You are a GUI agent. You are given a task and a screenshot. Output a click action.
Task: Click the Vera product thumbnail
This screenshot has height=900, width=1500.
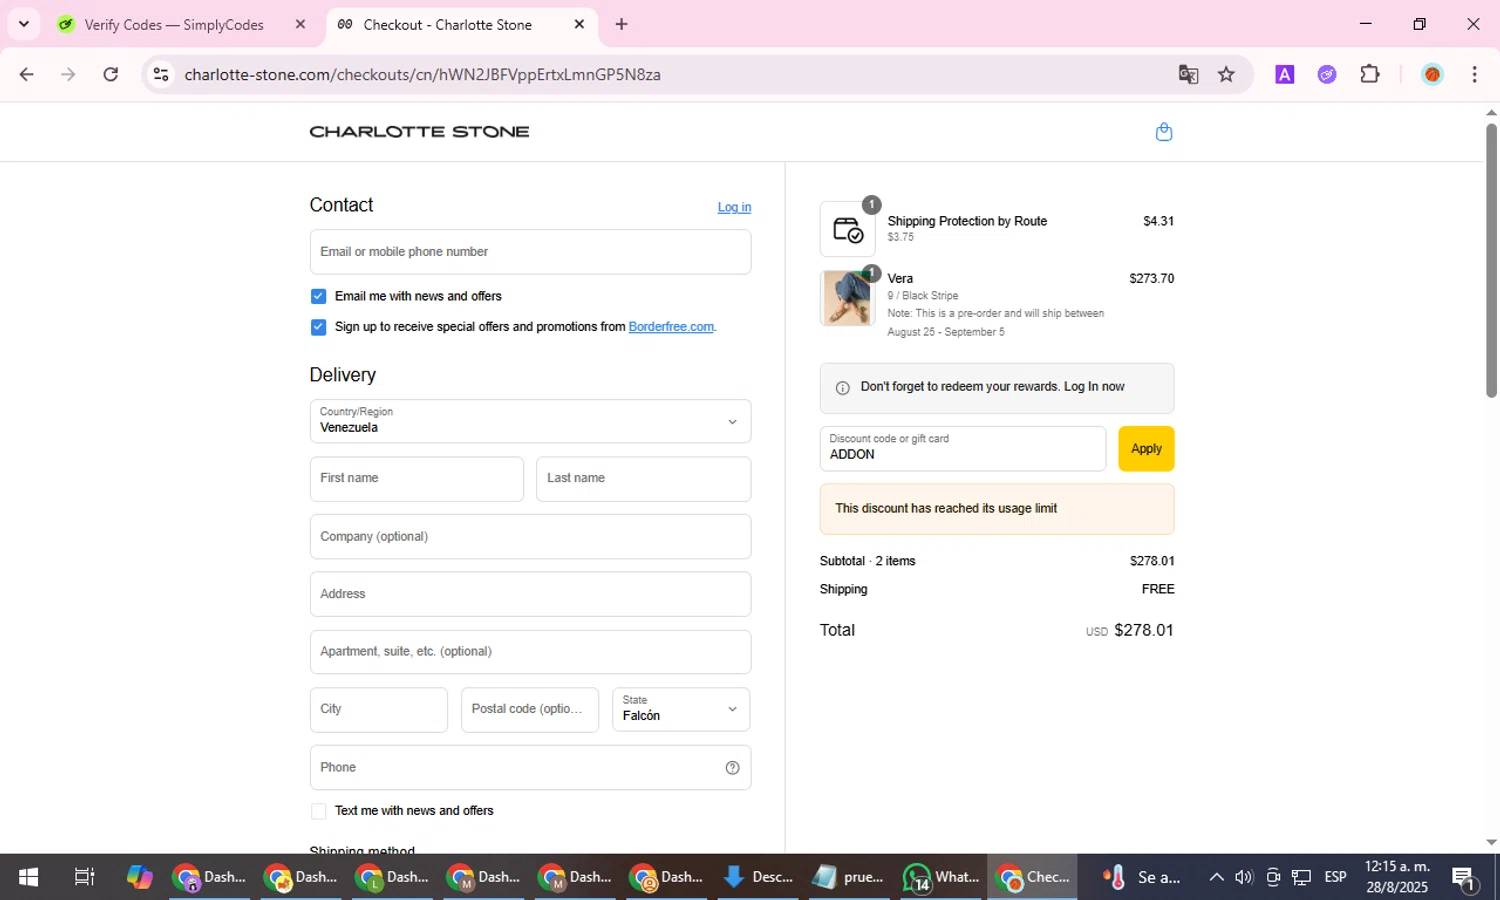pos(848,298)
